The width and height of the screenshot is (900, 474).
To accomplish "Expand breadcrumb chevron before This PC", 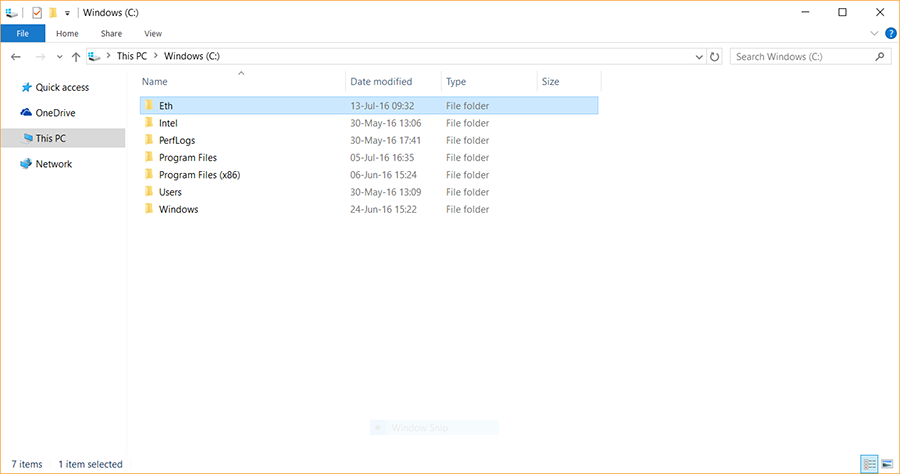I will [x=108, y=56].
